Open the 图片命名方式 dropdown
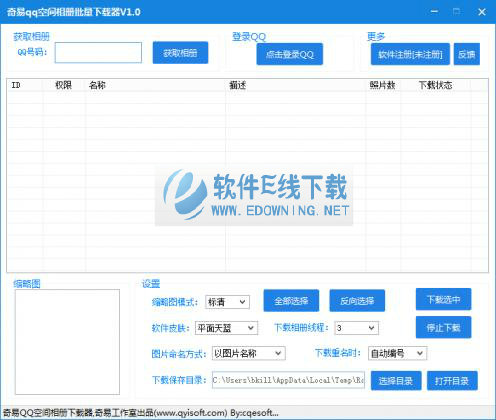 [249, 353]
